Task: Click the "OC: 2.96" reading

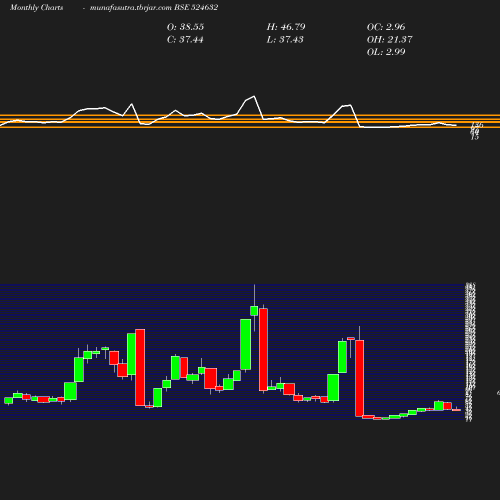Action: click(x=386, y=27)
